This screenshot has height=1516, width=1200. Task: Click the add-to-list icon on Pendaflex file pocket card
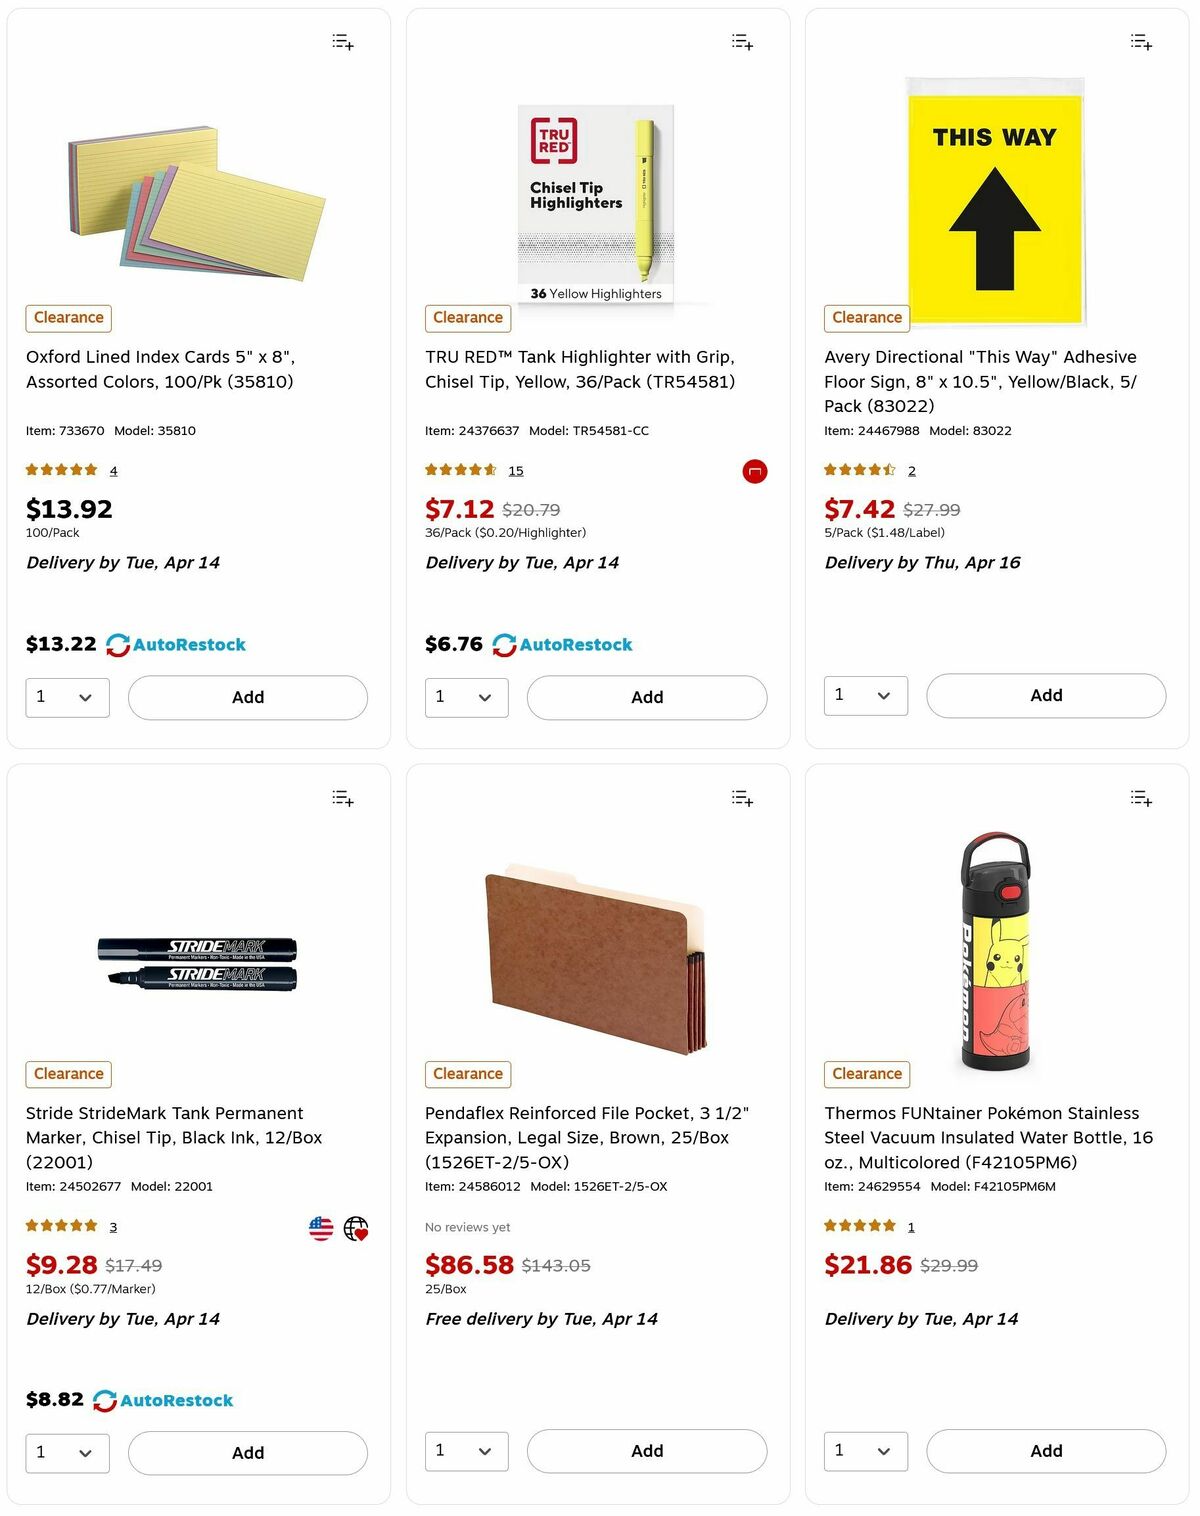(x=741, y=798)
